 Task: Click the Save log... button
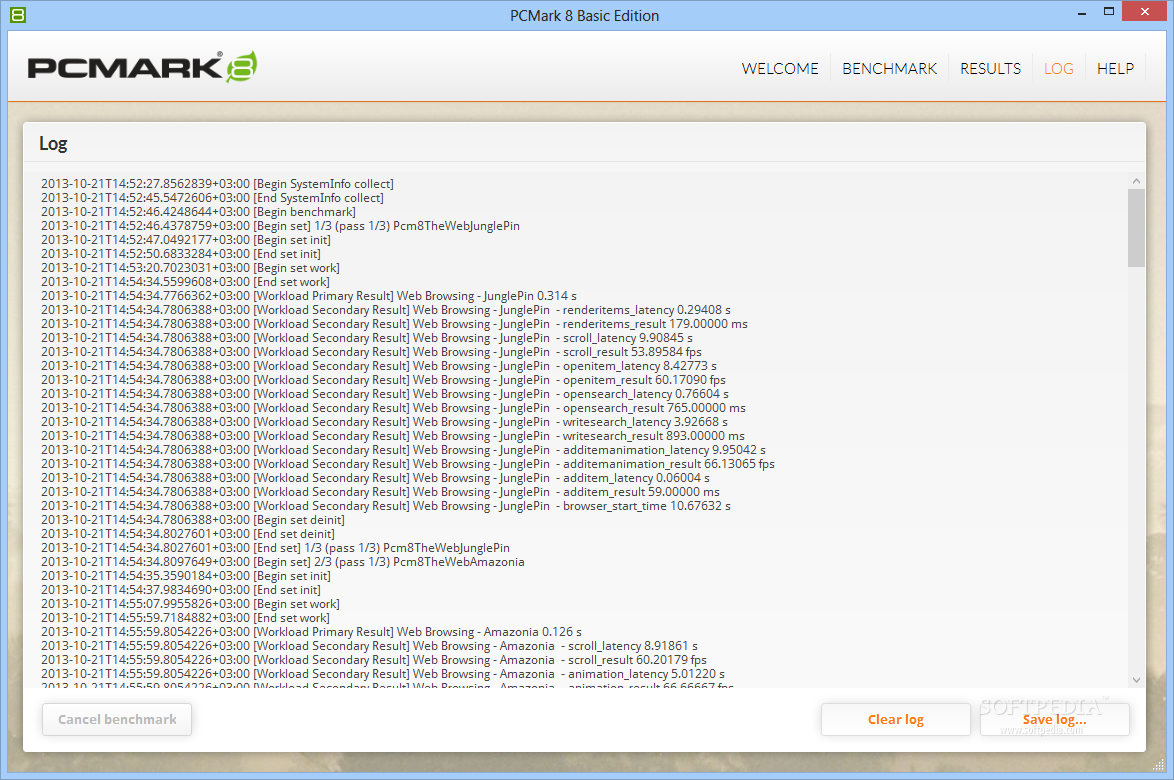click(x=1054, y=719)
